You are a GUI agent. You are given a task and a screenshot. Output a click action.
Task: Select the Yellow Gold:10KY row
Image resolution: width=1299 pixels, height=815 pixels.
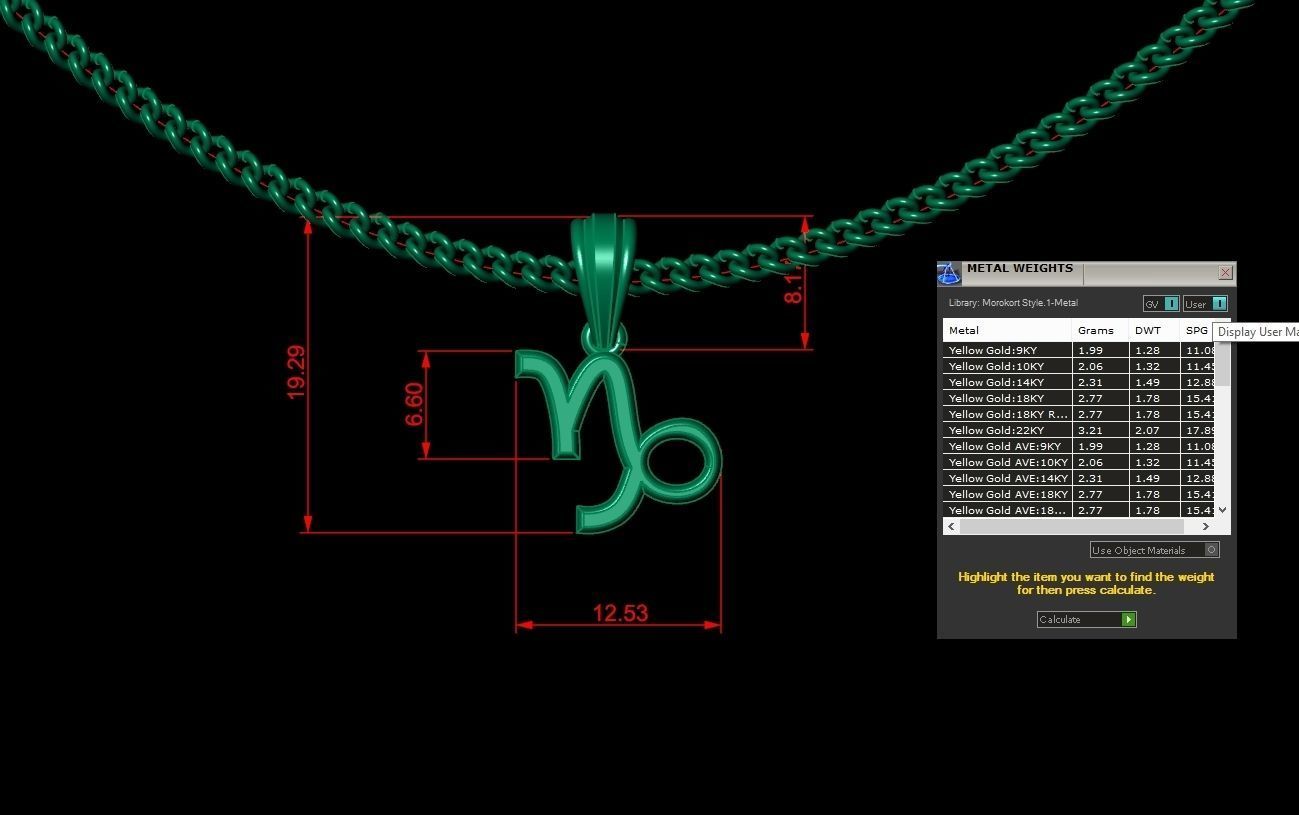[x=1080, y=367]
